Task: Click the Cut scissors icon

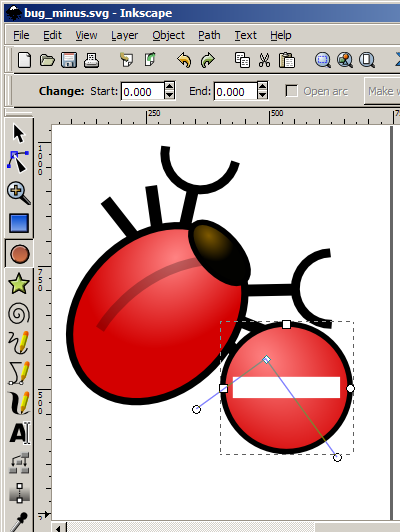Action: 264,60
